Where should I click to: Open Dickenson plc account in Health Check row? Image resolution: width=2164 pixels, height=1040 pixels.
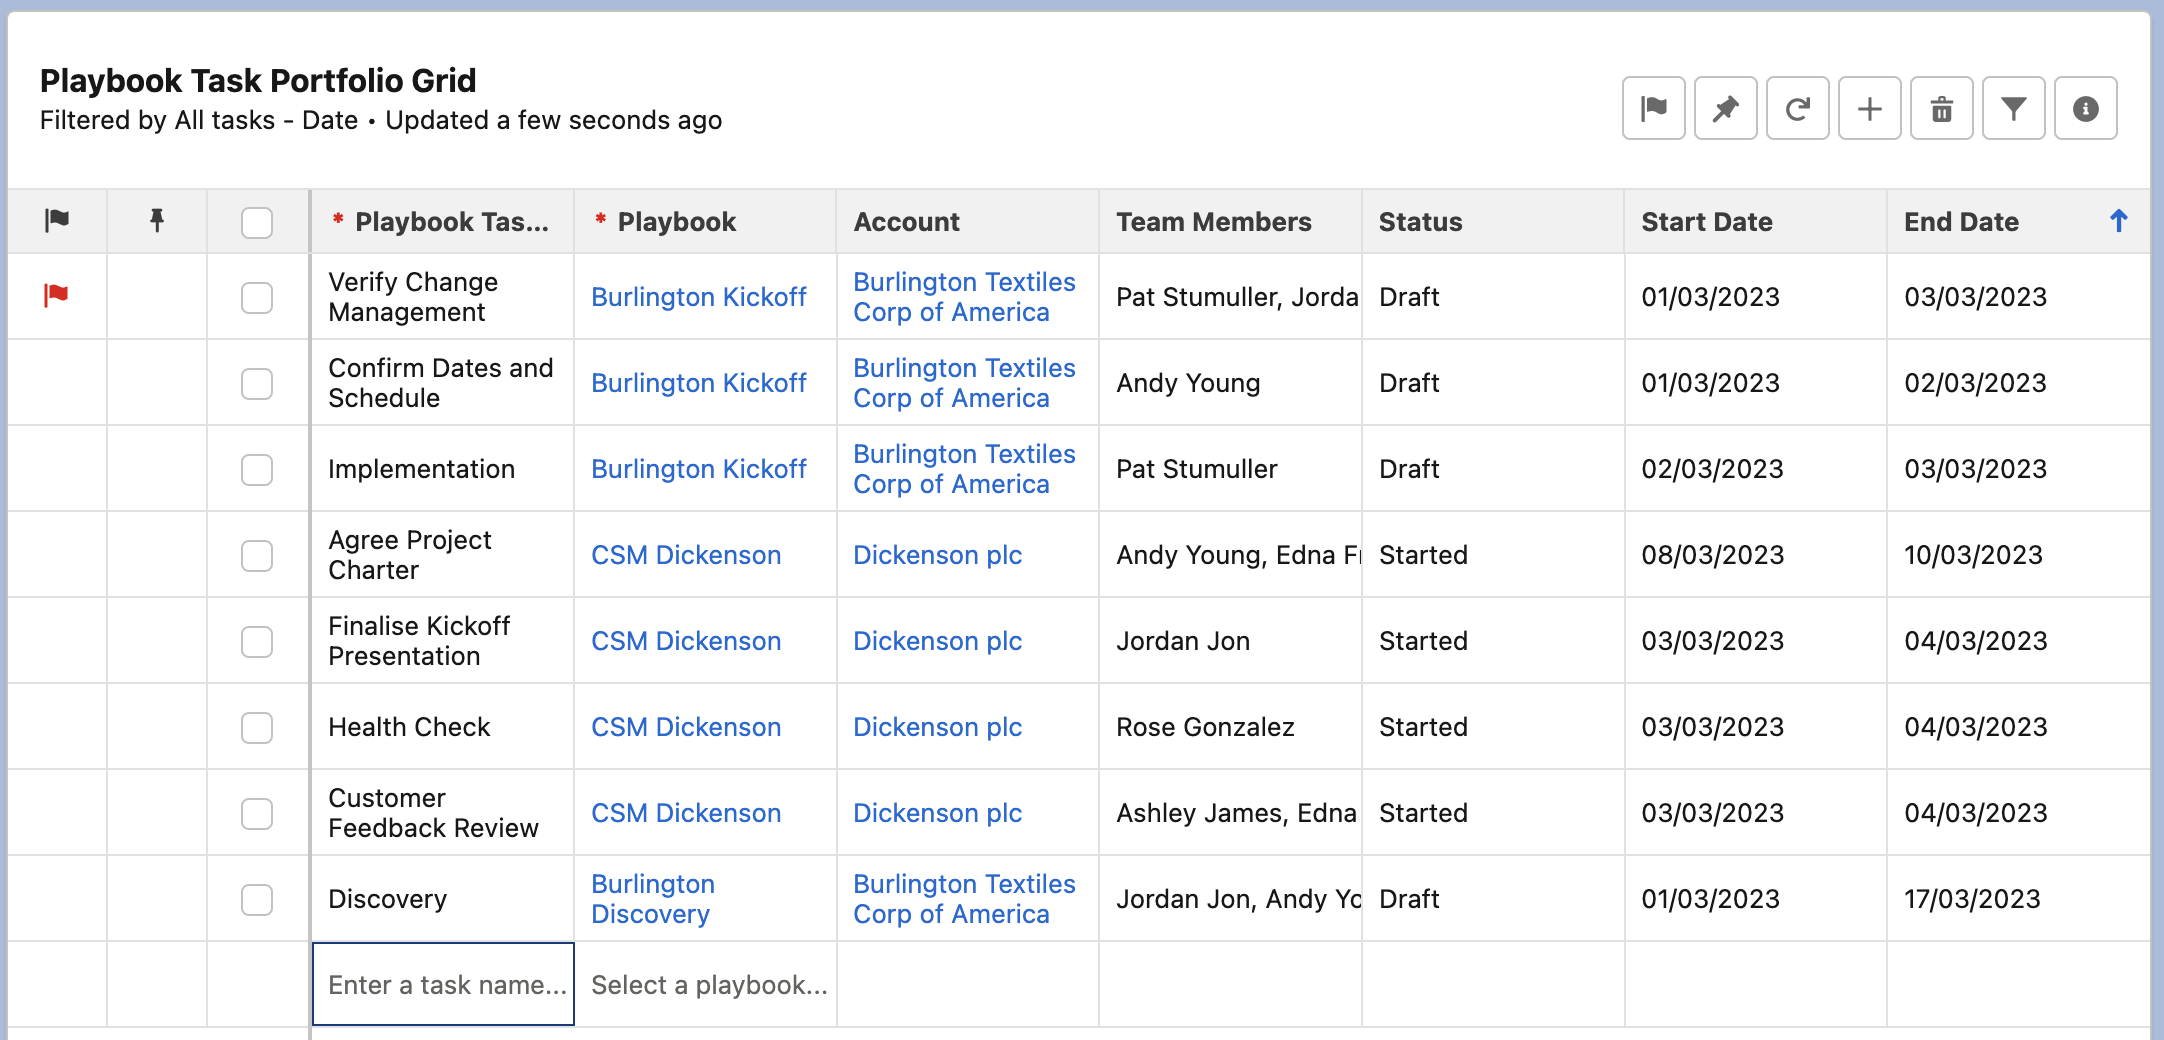click(937, 727)
